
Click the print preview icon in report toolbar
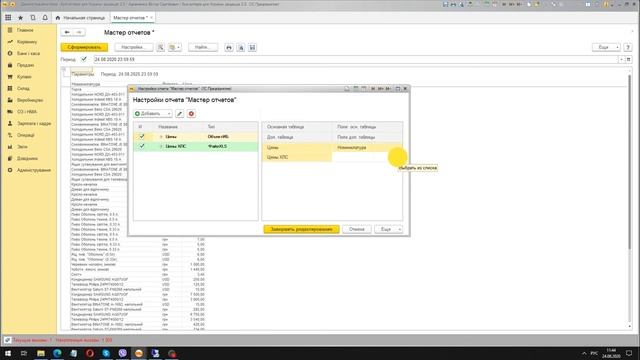click(x=241, y=47)
